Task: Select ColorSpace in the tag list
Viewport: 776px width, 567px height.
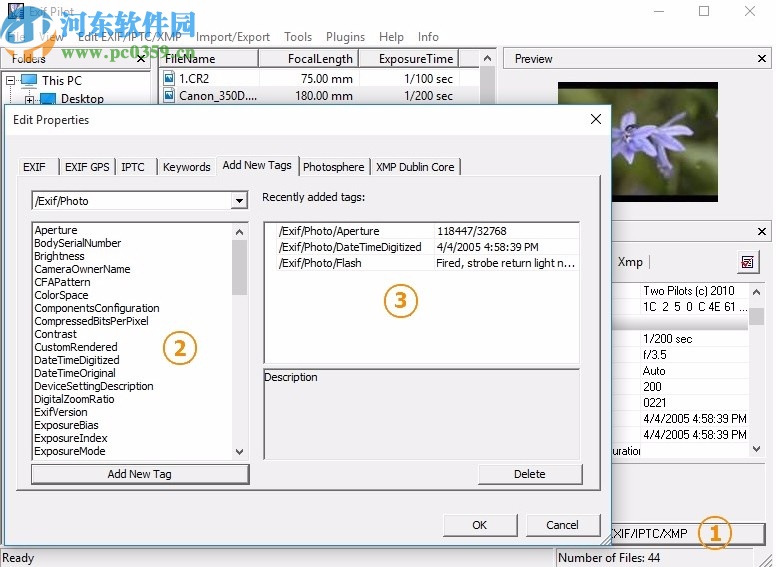Action: click(61, 295)
